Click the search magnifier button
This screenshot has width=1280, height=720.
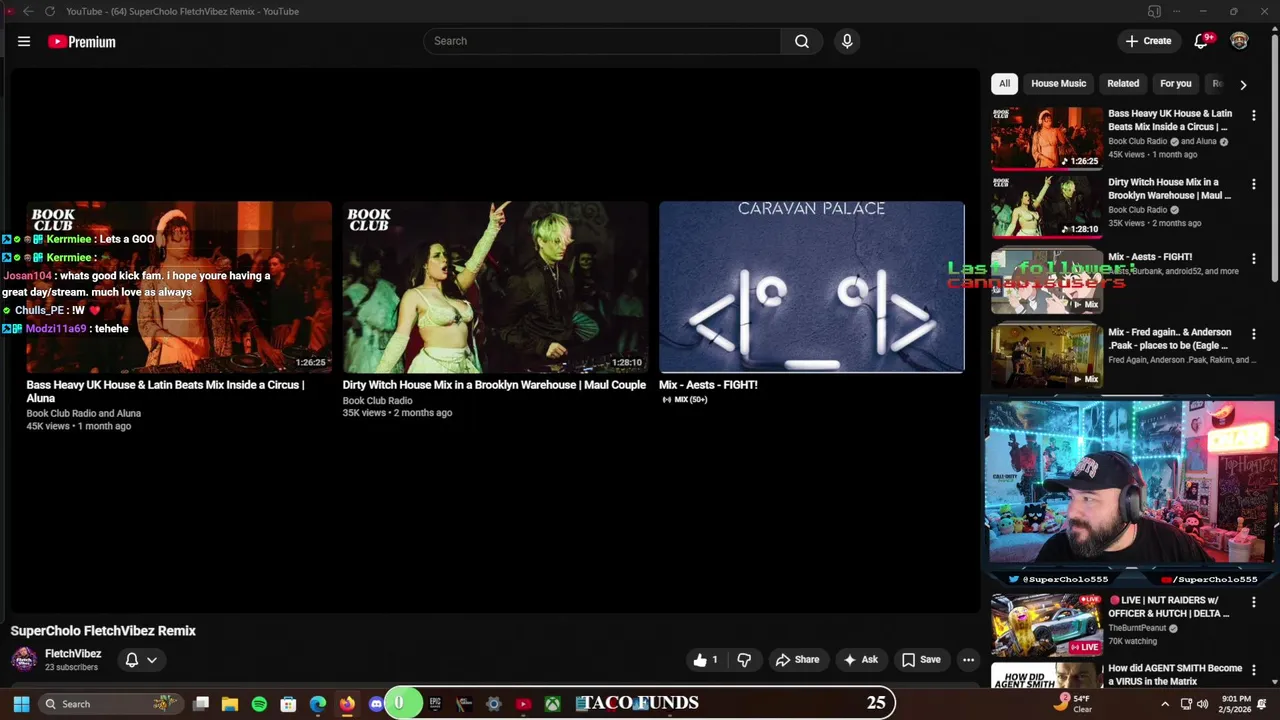pos(802,41)
